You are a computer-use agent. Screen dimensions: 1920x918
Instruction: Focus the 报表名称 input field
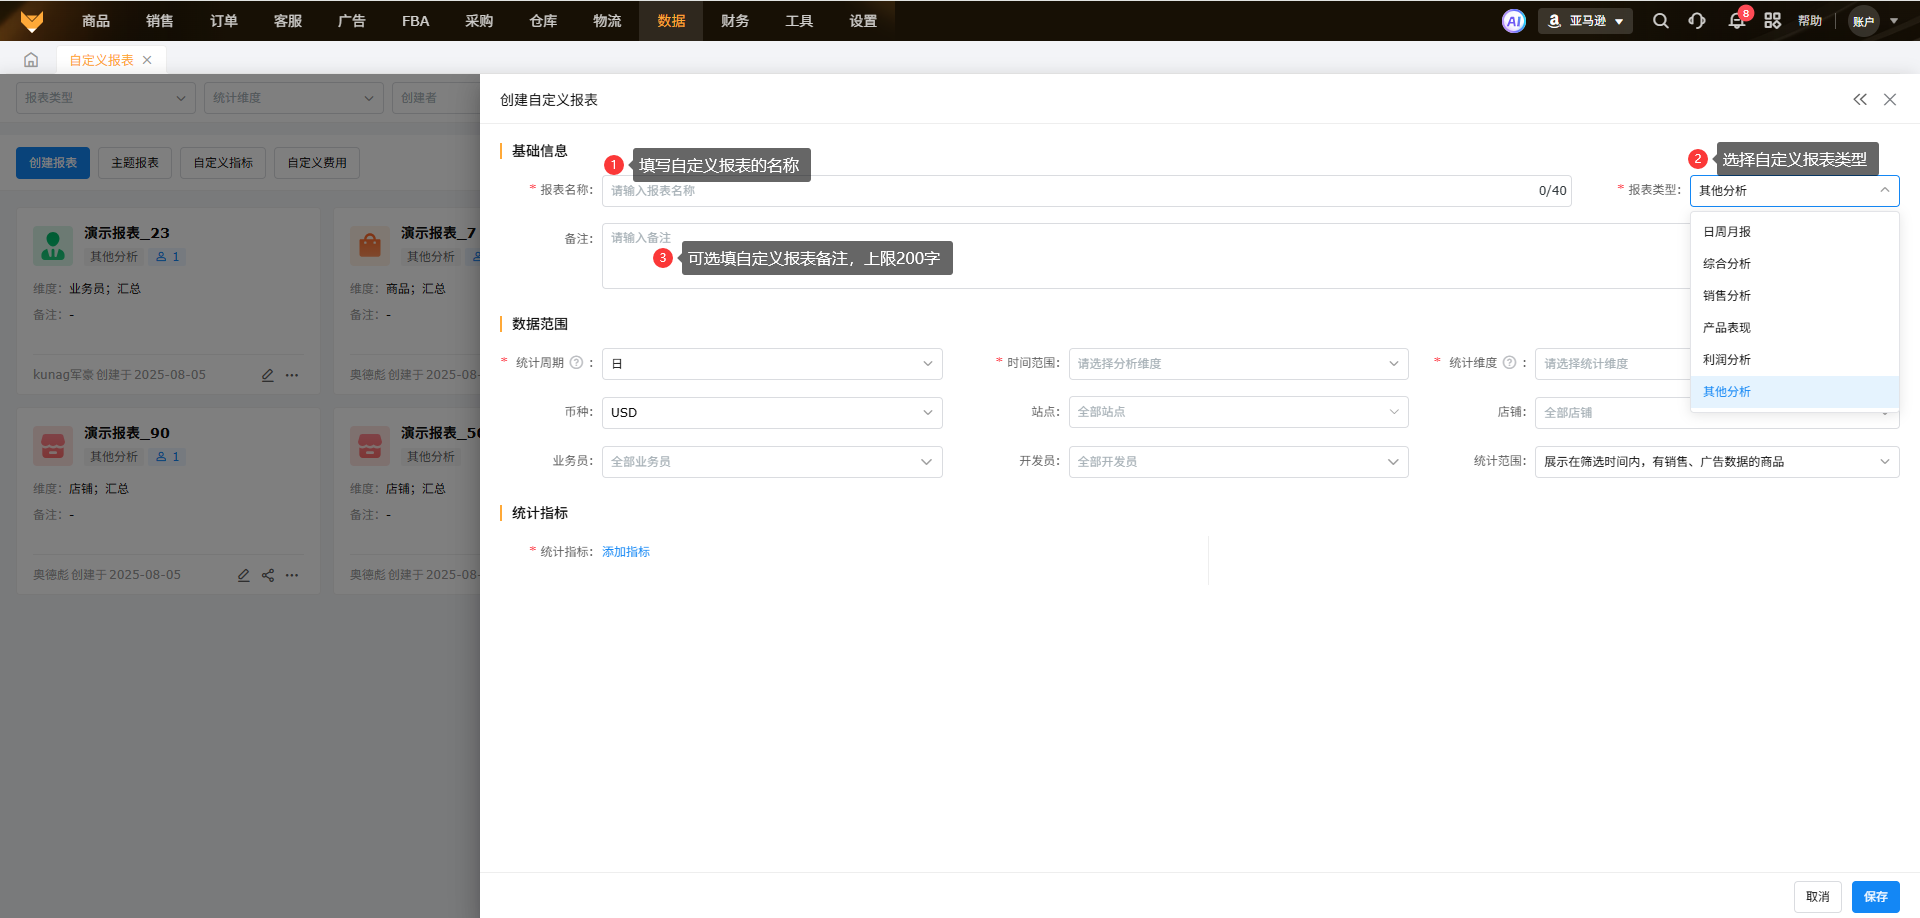[x=1087, y=191]
